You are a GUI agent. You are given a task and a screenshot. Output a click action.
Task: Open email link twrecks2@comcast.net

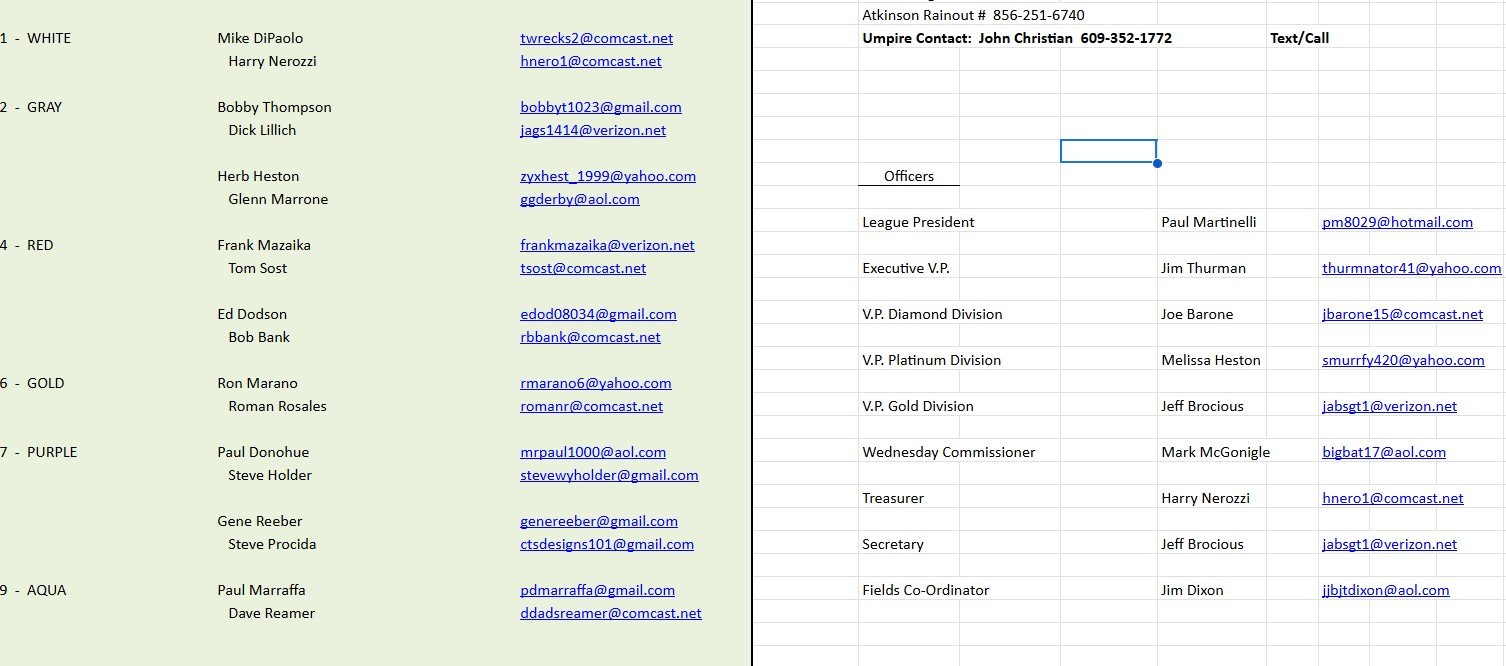[596, 38]
